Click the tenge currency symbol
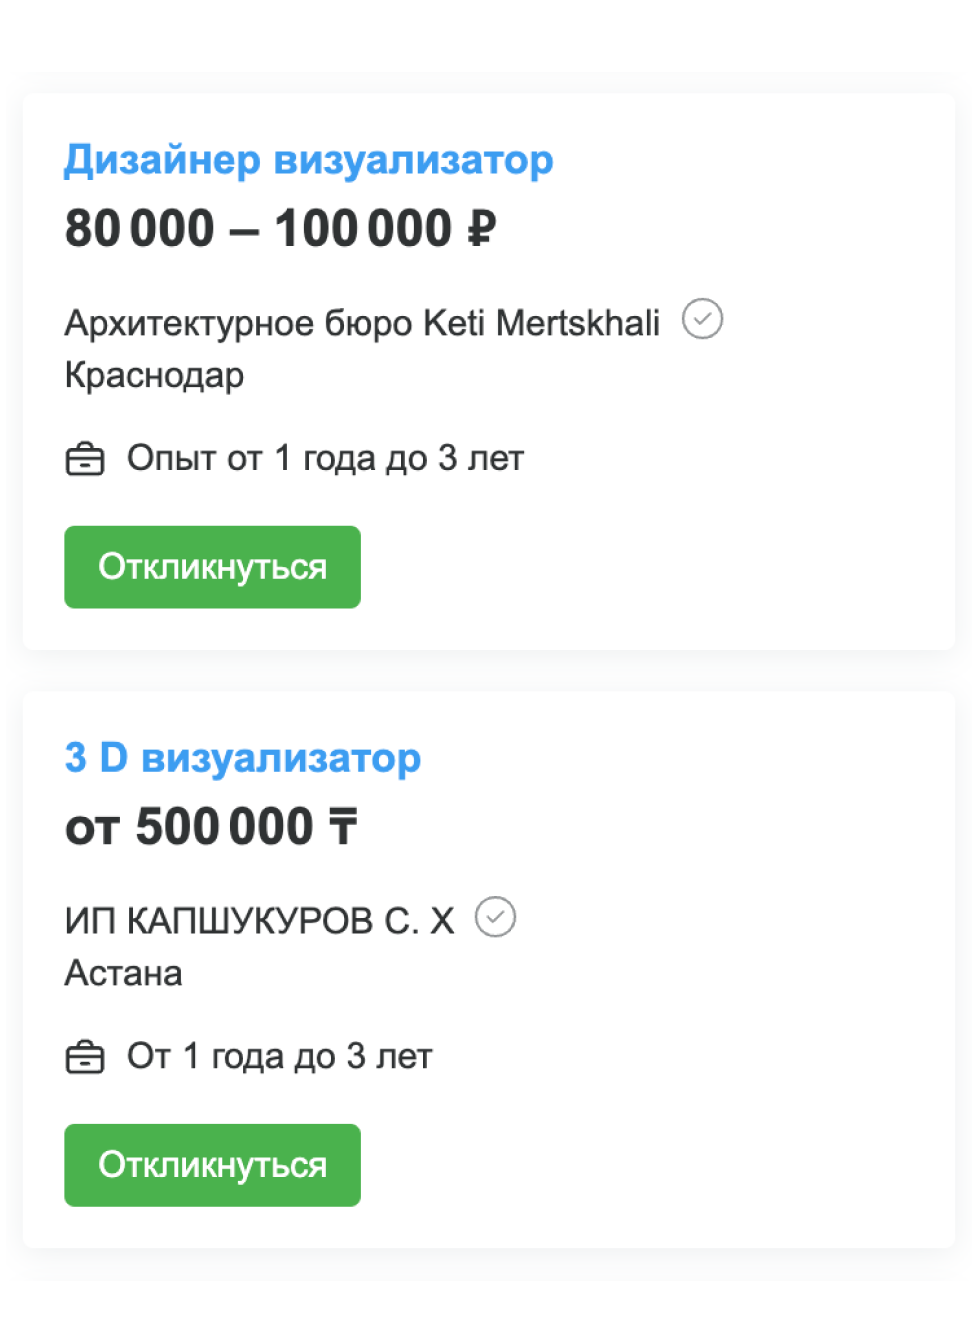The image size is (975, 1335). (343, 827)
